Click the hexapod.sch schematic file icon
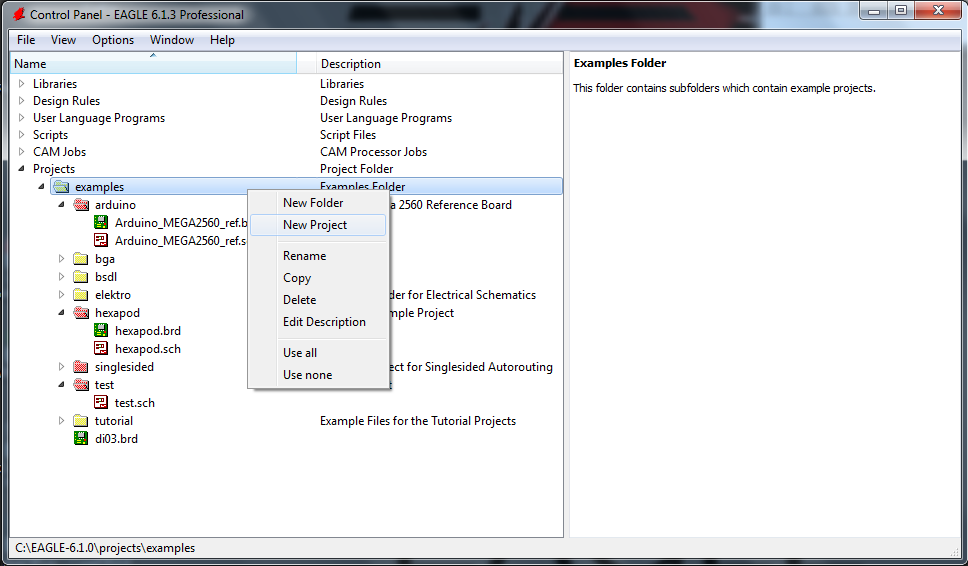Viewport: 968px width, 566px height. pos(101,349)
